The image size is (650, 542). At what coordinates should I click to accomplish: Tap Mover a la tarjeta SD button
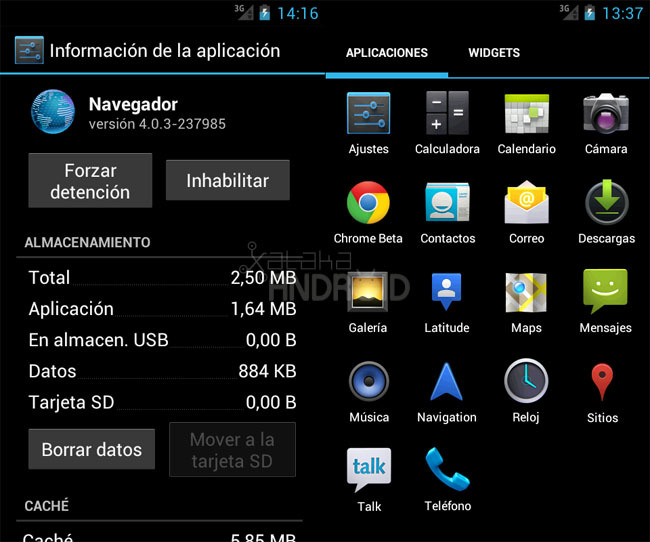[232, 450]
